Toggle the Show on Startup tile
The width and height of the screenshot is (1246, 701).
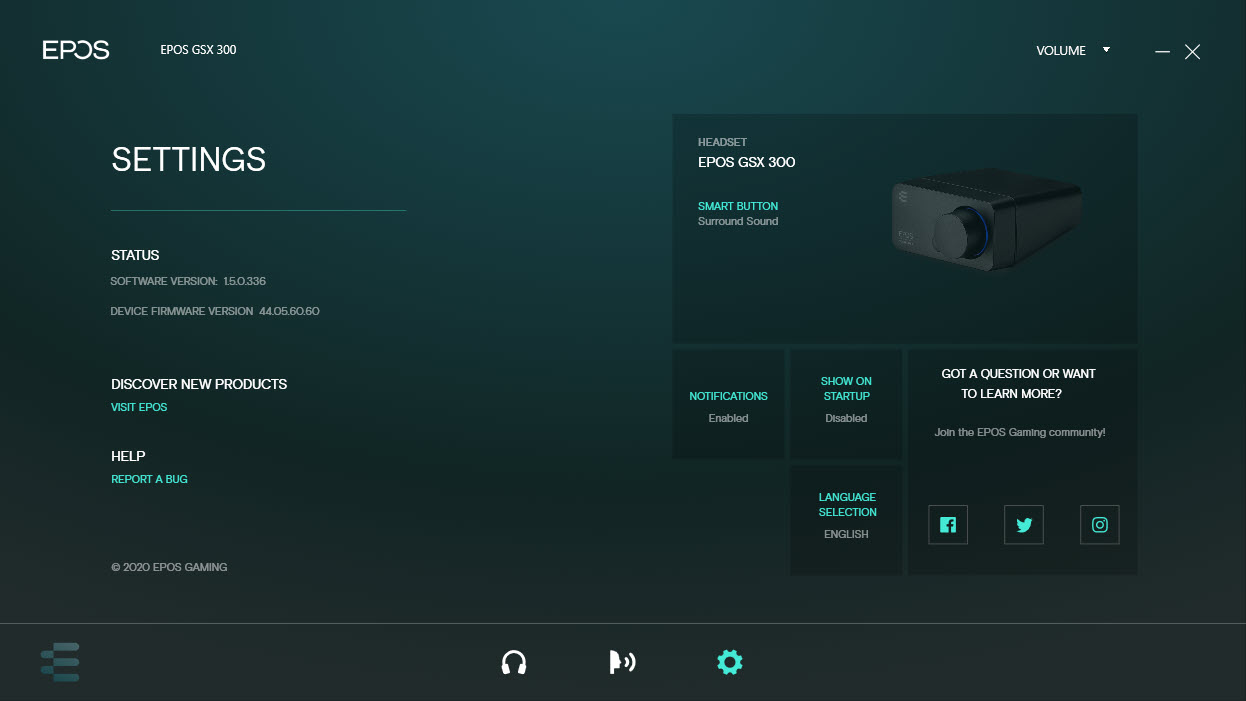point(846,404)
